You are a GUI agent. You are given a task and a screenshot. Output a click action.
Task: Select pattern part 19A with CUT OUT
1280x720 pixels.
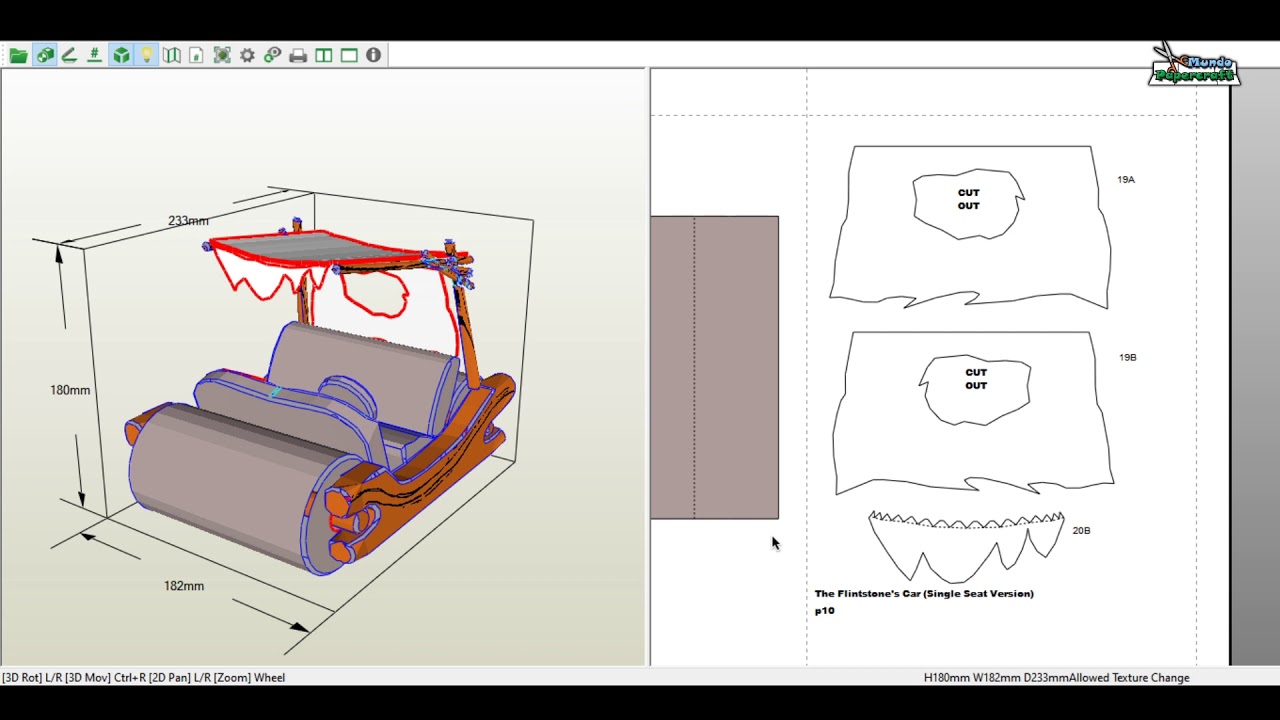click(970, 226)
